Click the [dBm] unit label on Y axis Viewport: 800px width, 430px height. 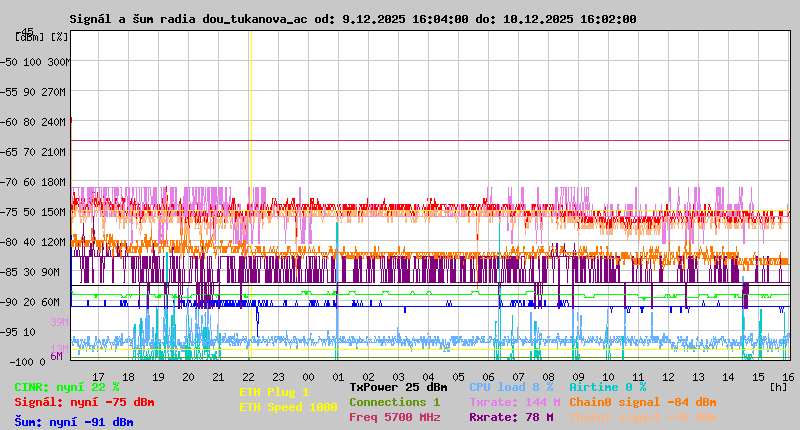pyautogui.click(x=29, y=37)
